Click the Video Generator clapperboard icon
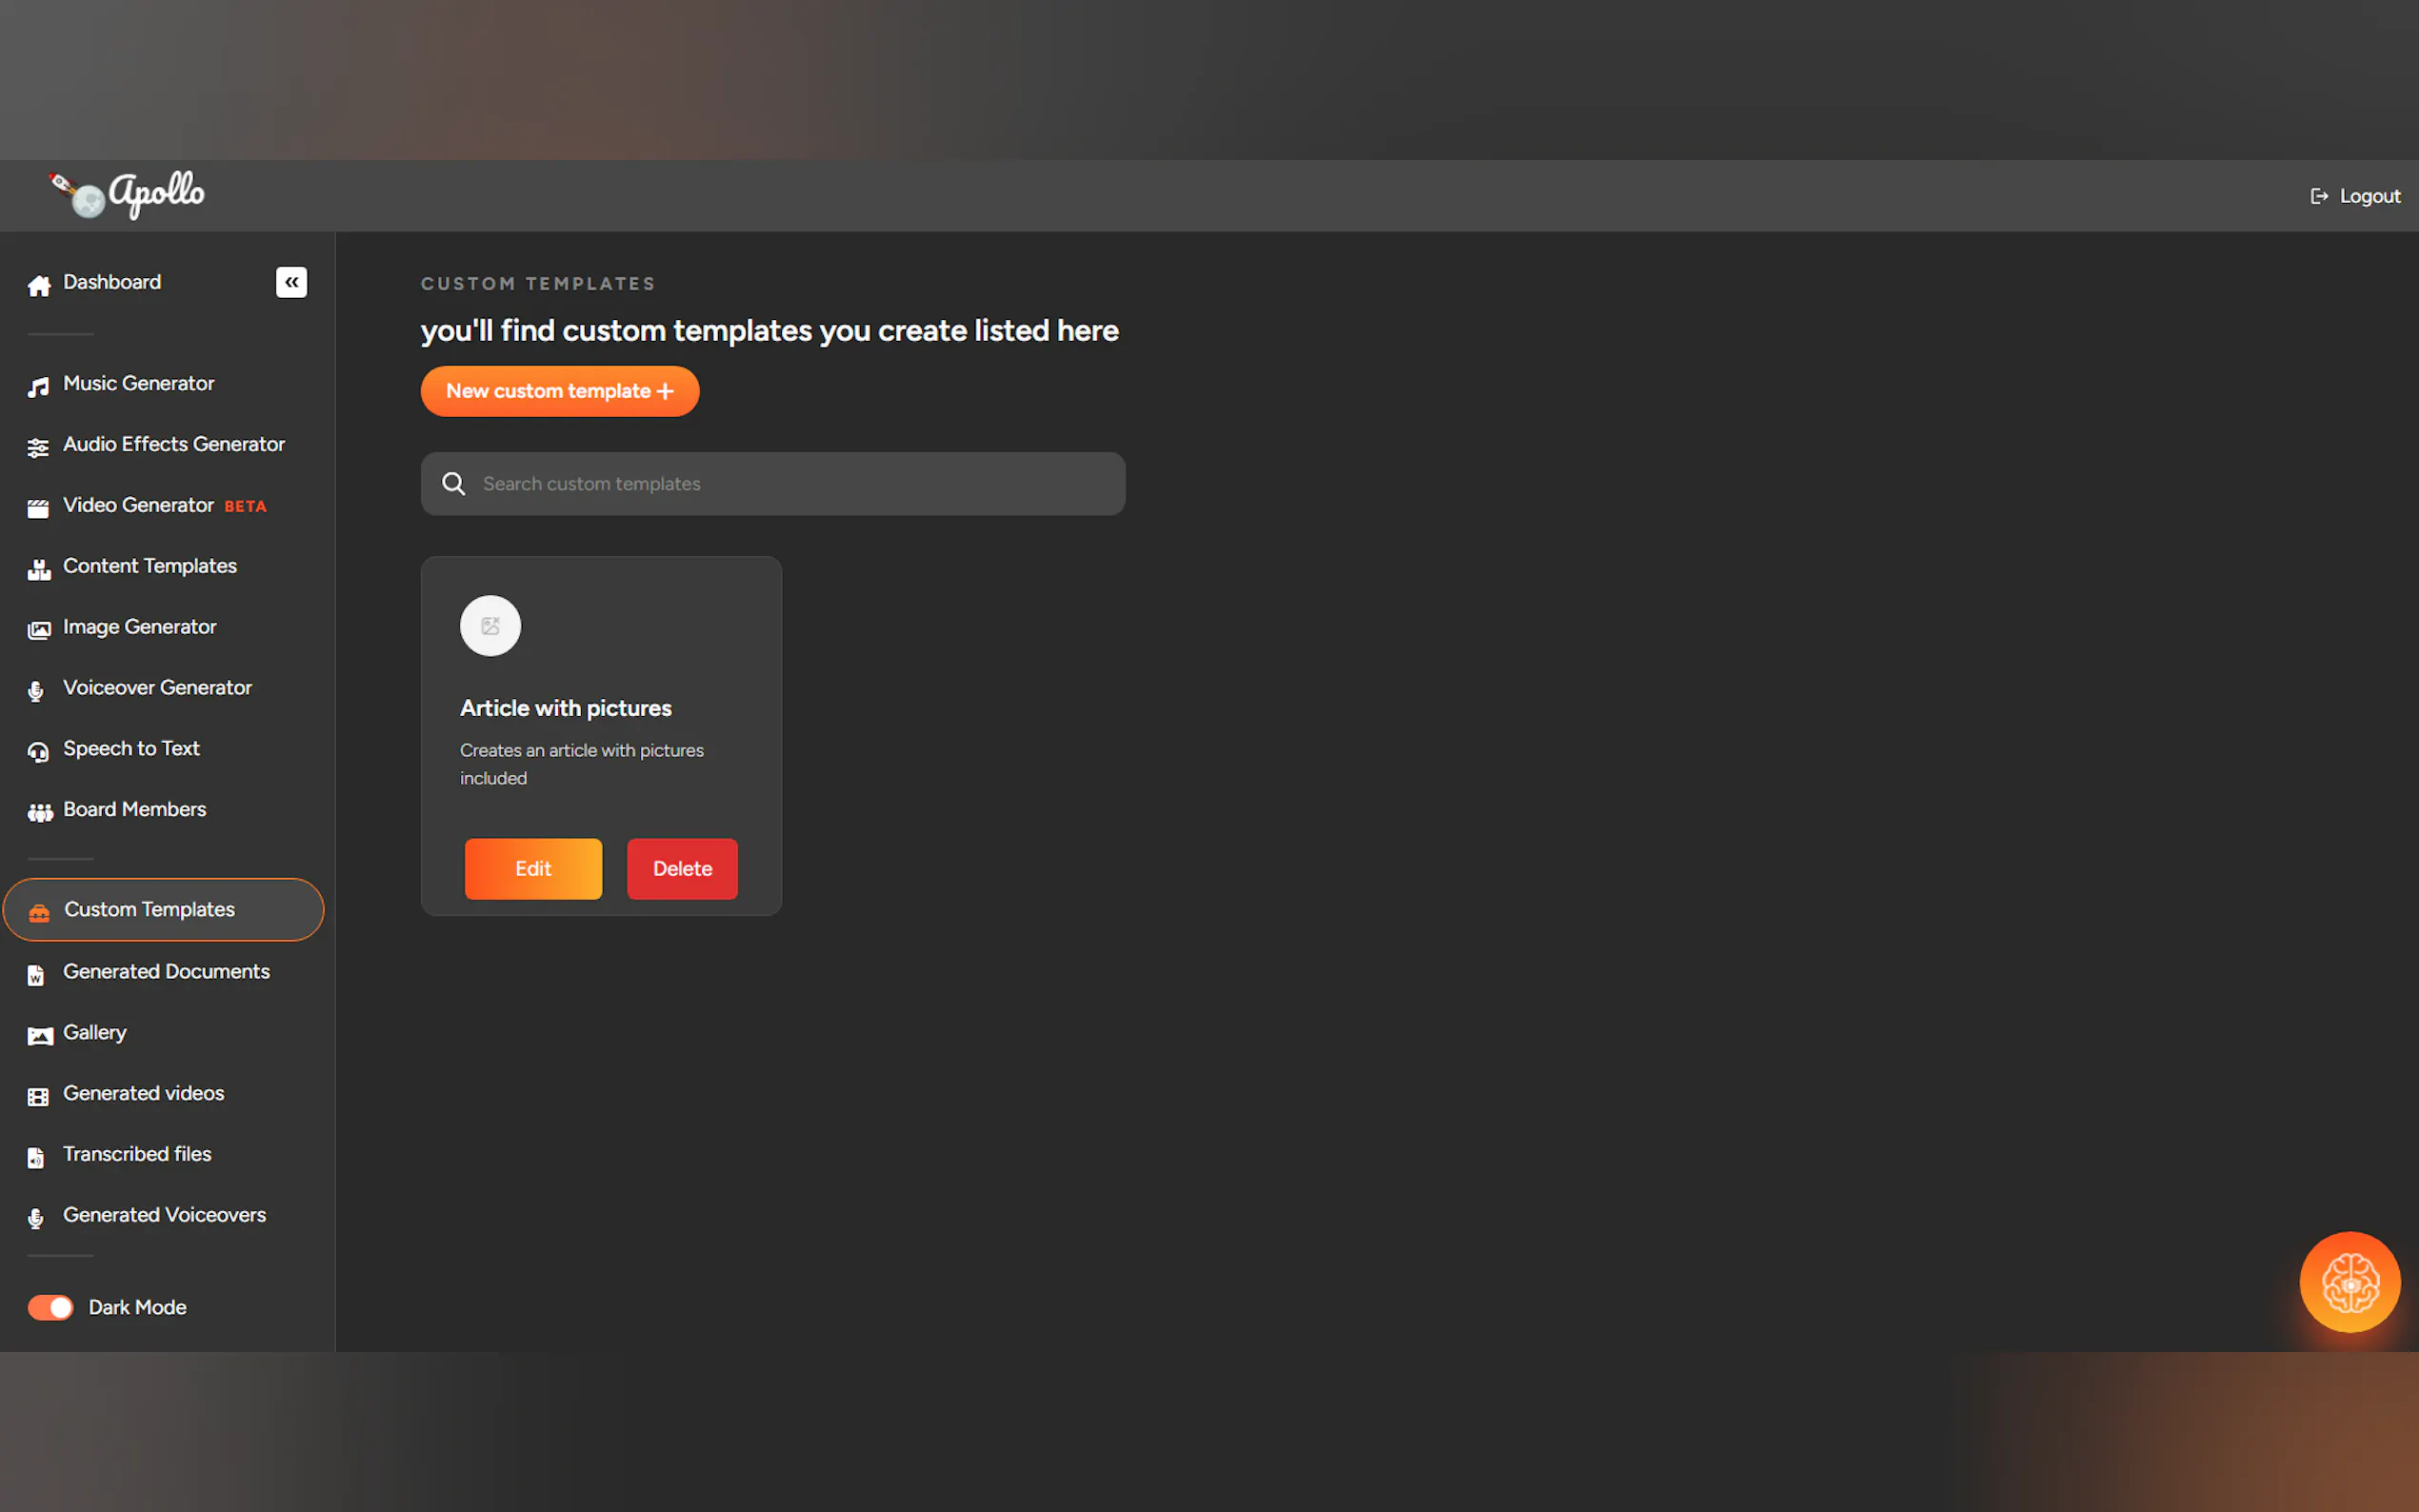 tap(38, 508)
